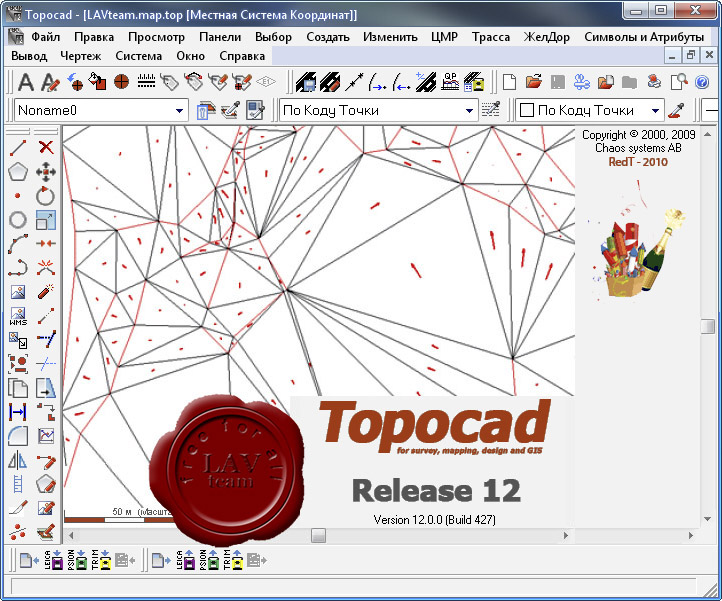Click the print preview magnifier icon
The height and width of the screenshot is (601, 722).
point(679,82)
